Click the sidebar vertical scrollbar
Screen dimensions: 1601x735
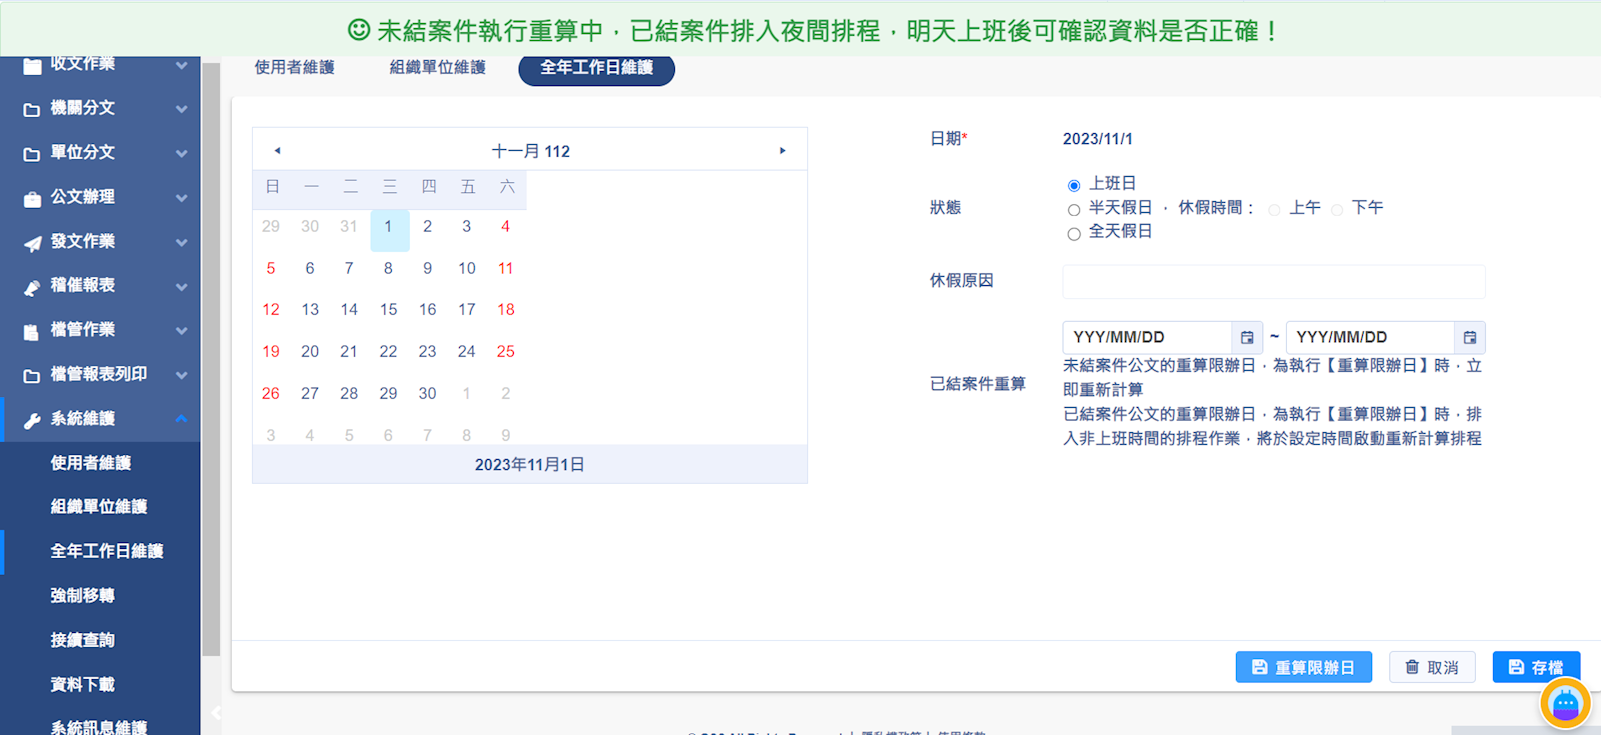pos(211,360)
